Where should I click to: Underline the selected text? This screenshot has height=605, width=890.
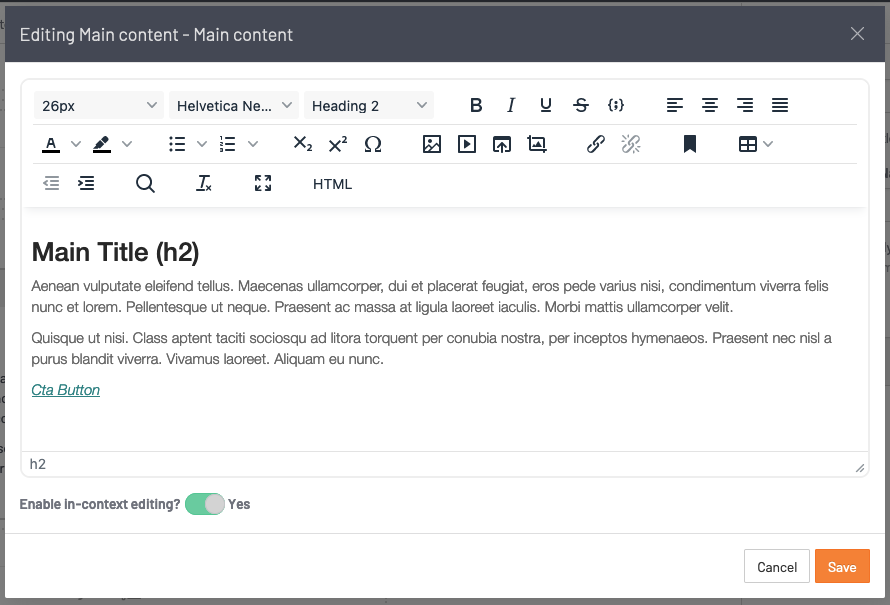[545, 105]
